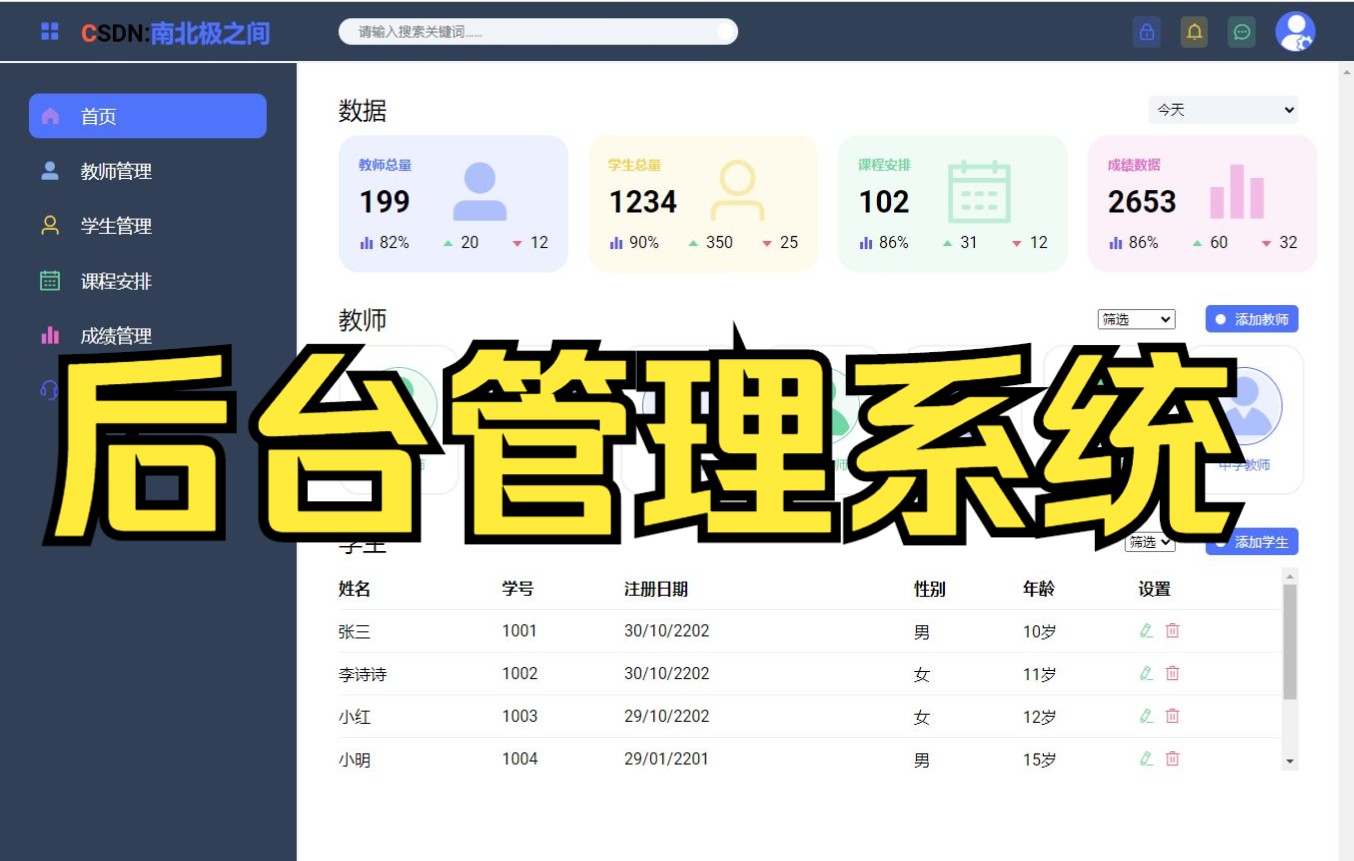This screenshot has height=861, width=1354.
Task: Click the 添加教师 button
Action: (1252, 319)
